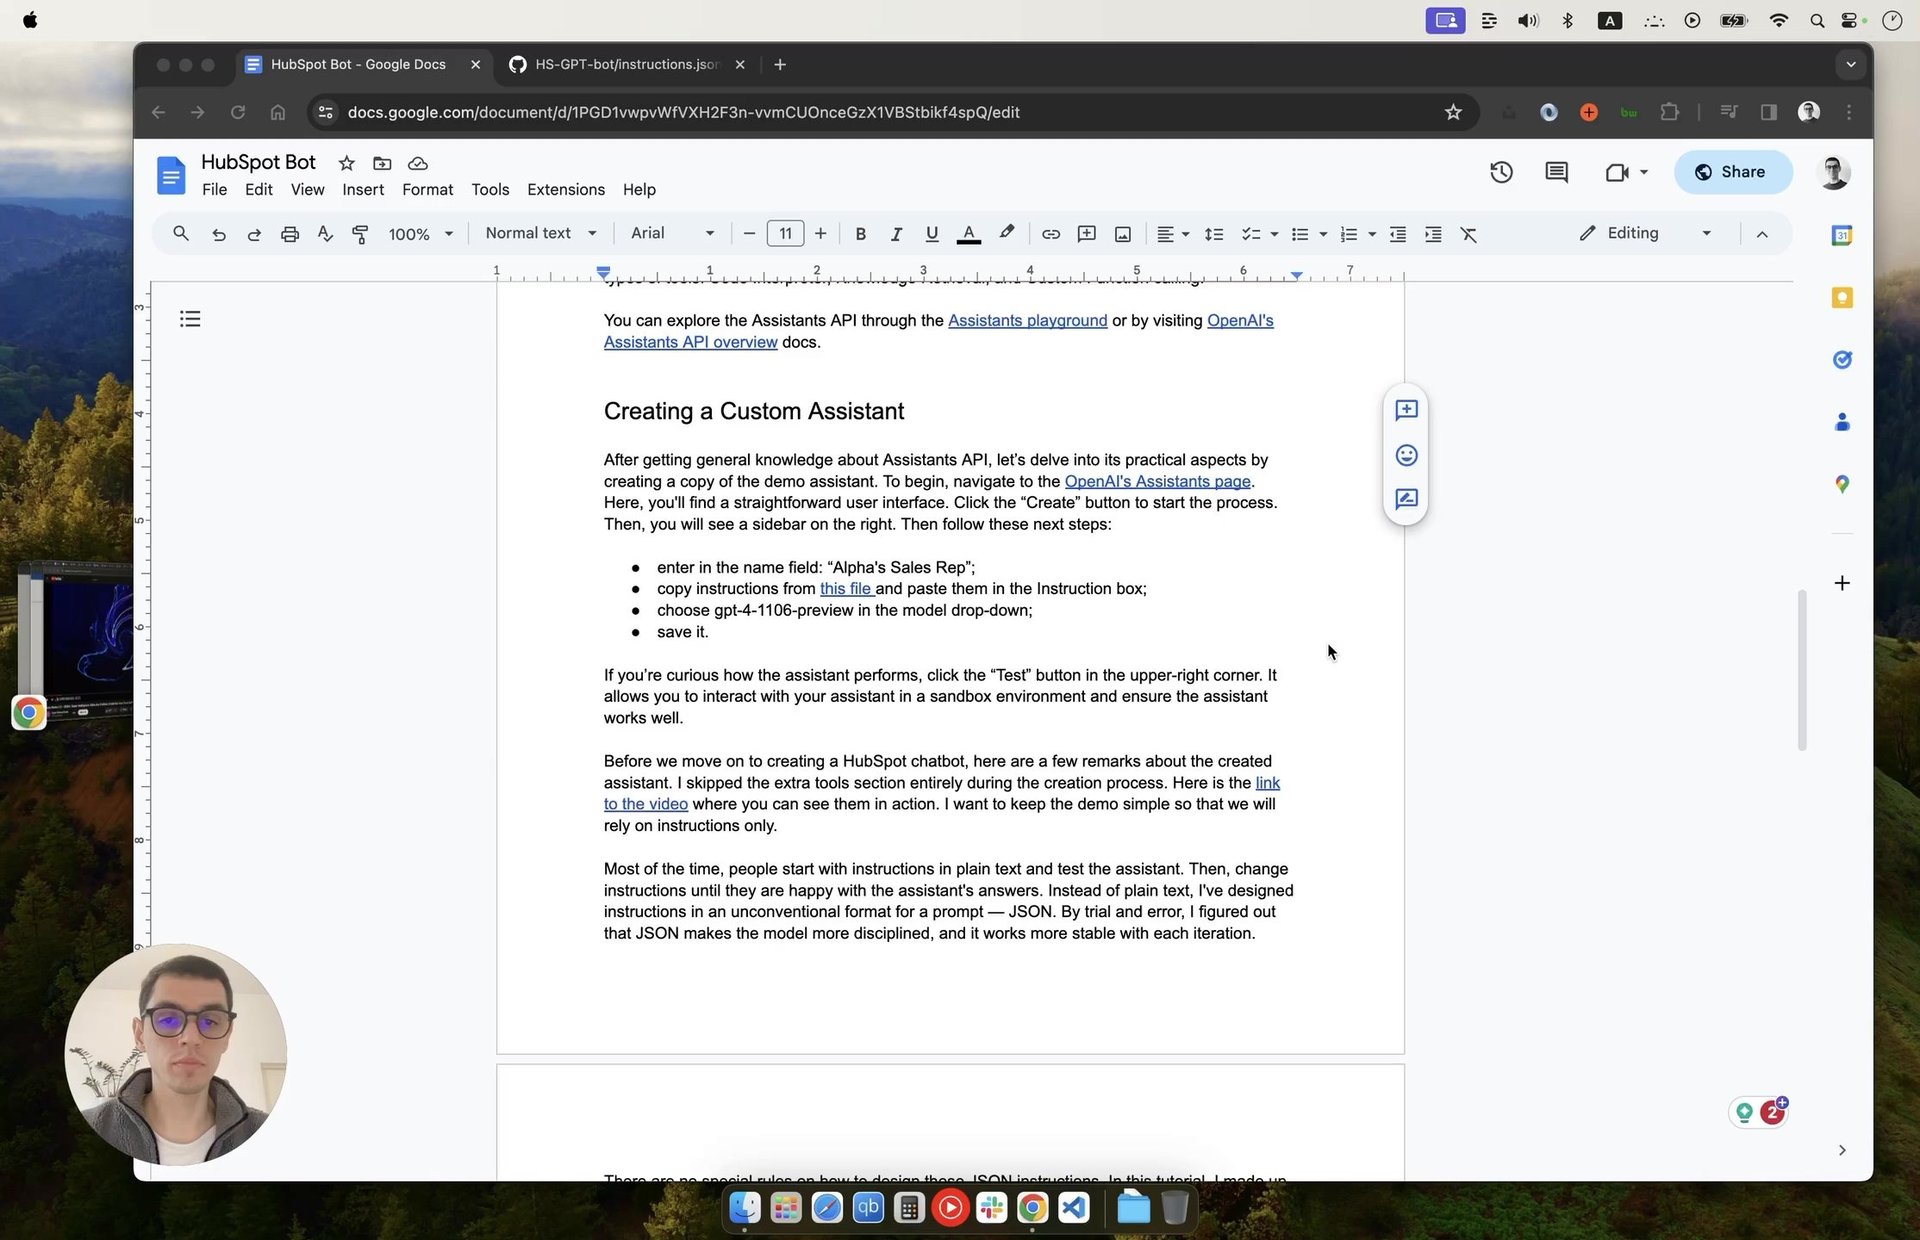
Task: Open the Extensions menu
Action: click(565, 190)
